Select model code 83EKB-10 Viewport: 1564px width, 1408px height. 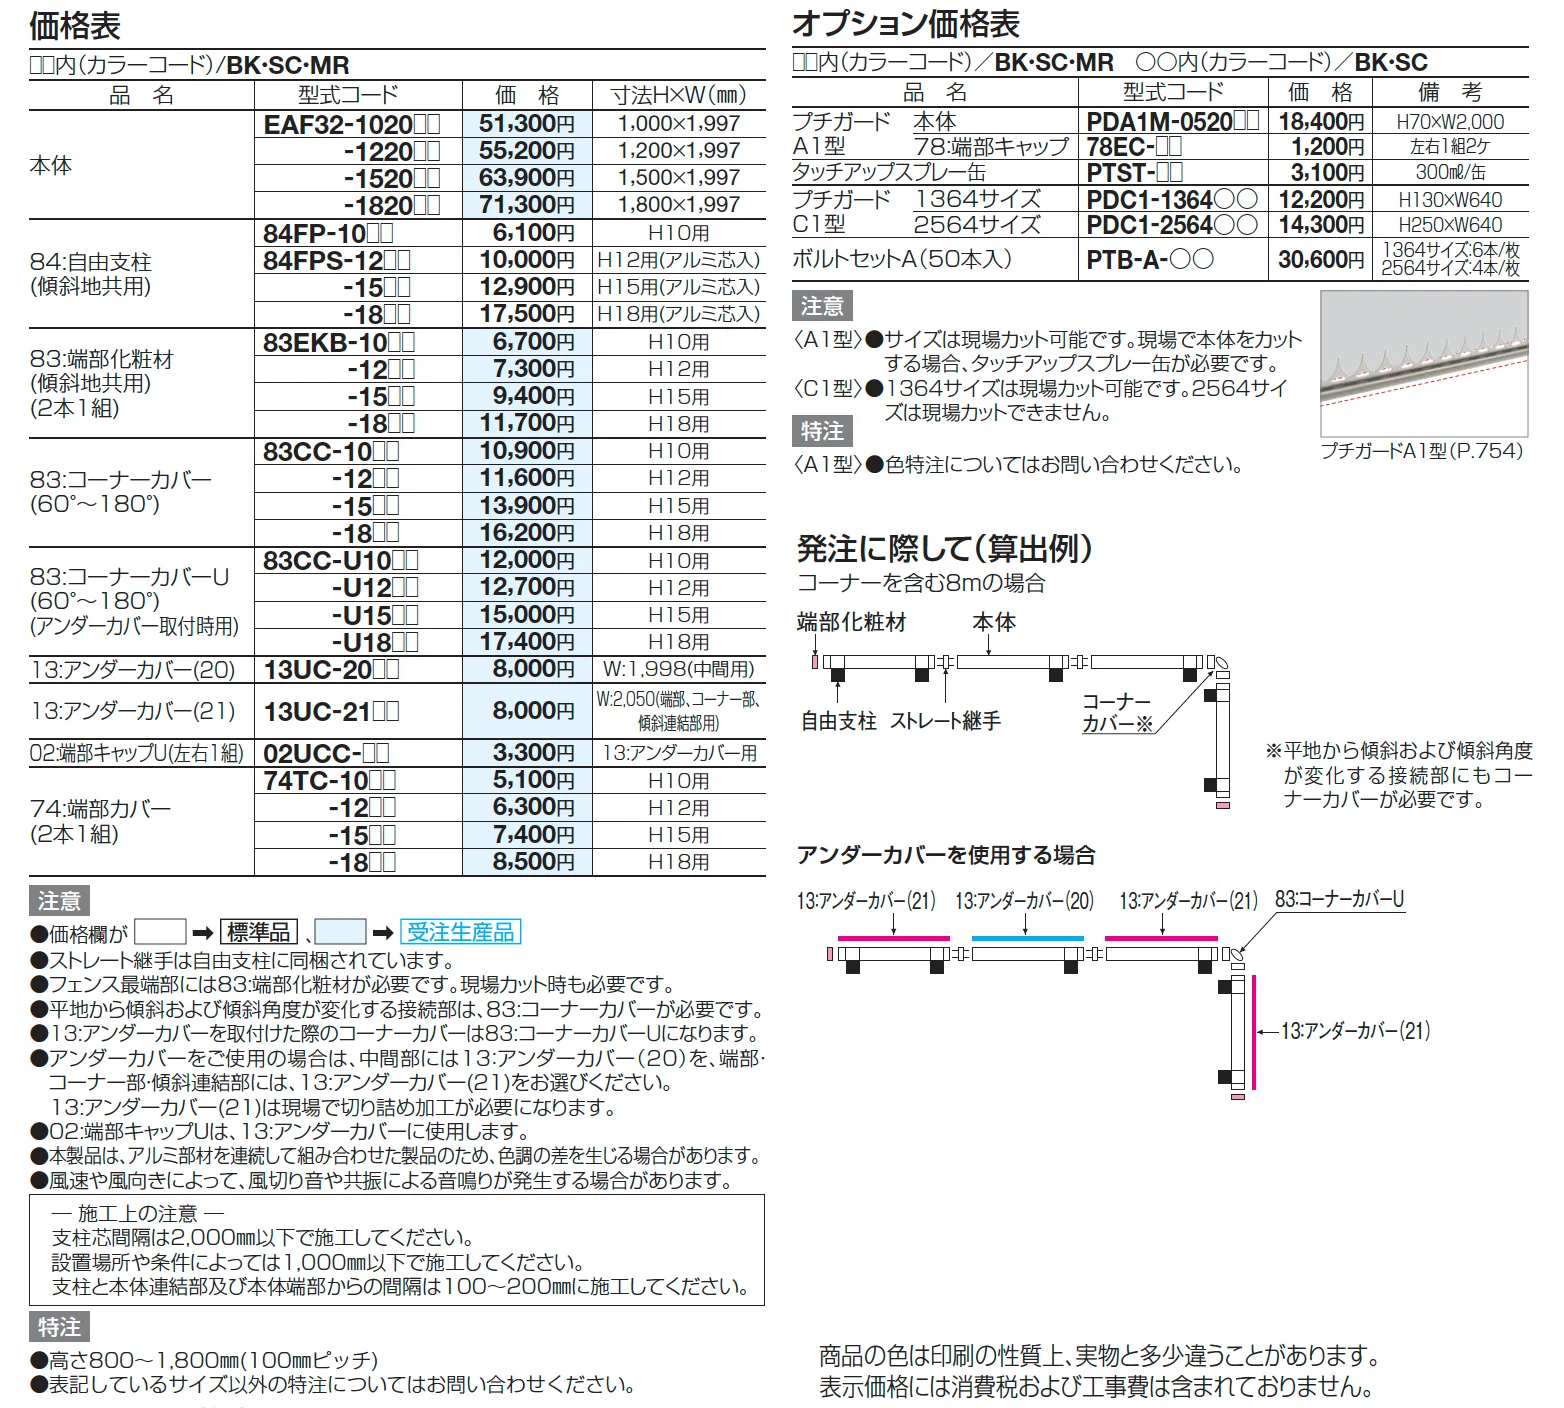point(339,343)
